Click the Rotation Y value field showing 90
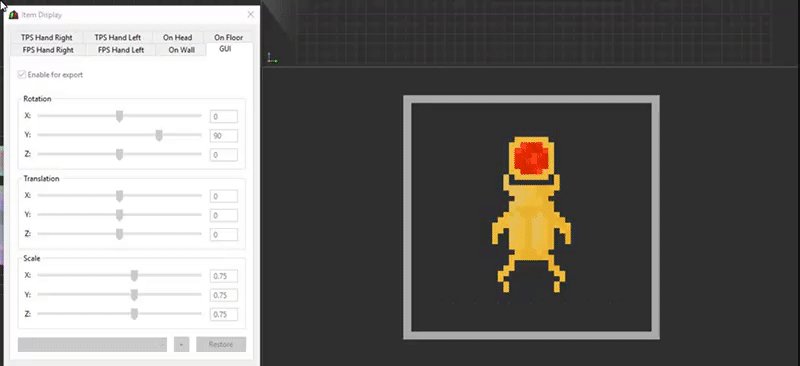The height and width of the screenshot is (366, 800). [223, 136]
